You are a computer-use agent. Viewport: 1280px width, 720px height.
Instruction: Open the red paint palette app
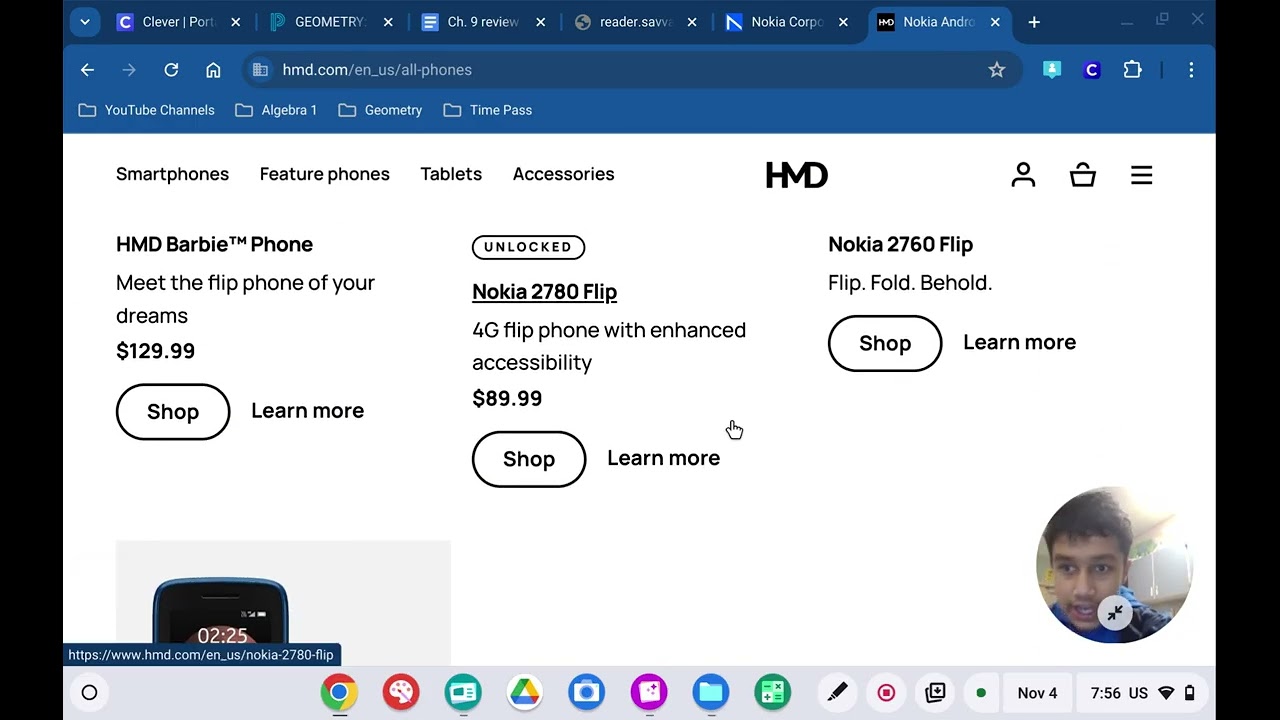401,692
